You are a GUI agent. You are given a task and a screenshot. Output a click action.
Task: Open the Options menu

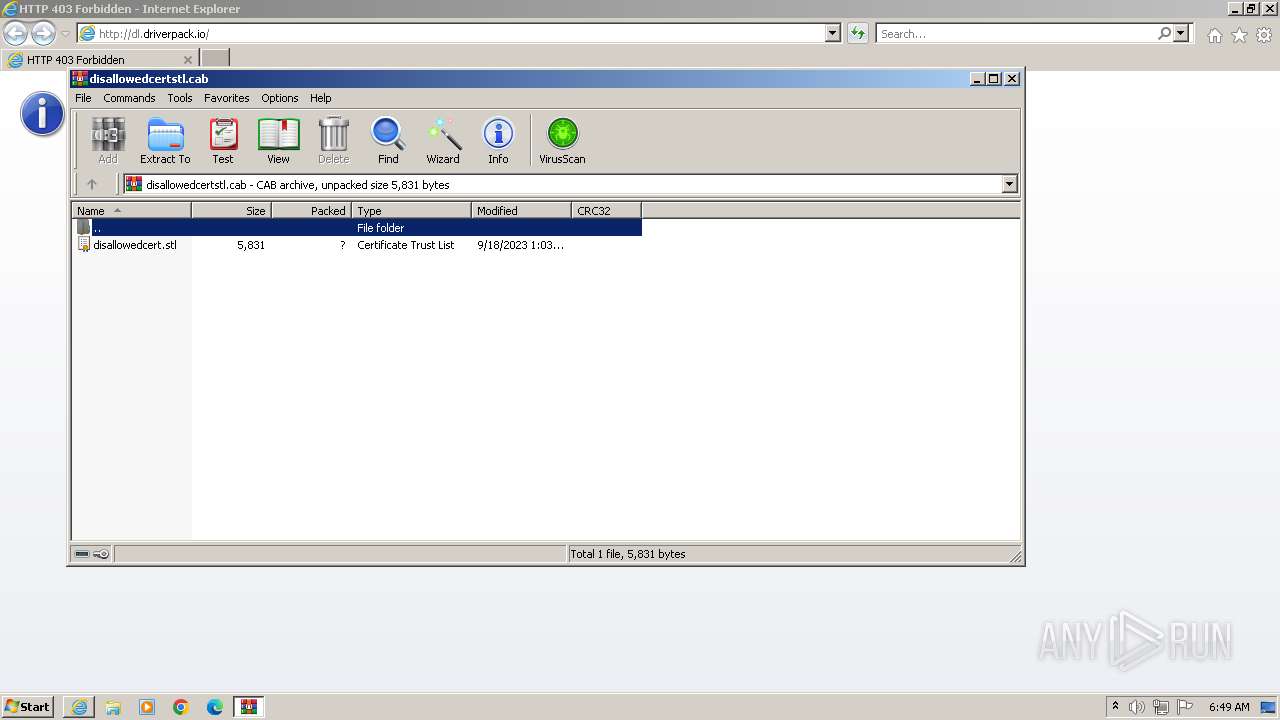click(280, 98)
